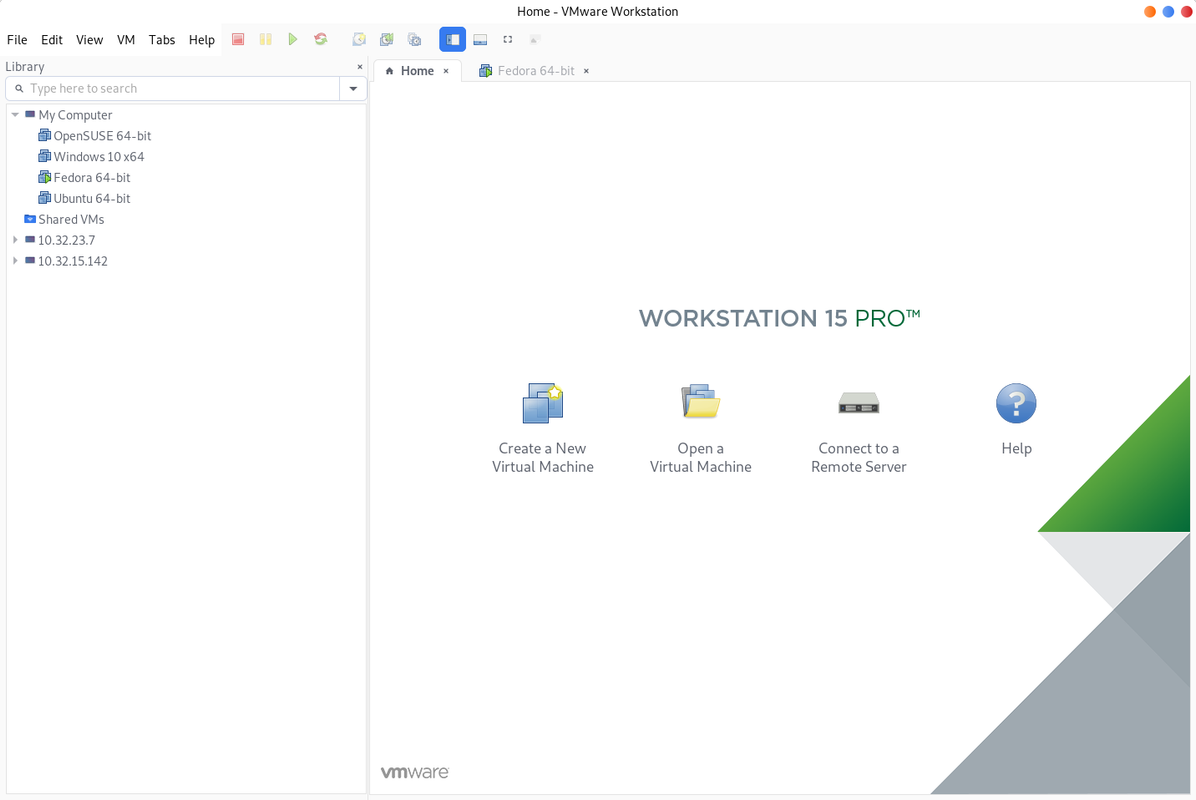Click the My Computer monitor icon
This screenshot has width=1196, height=800.
(x=30, y=114)
